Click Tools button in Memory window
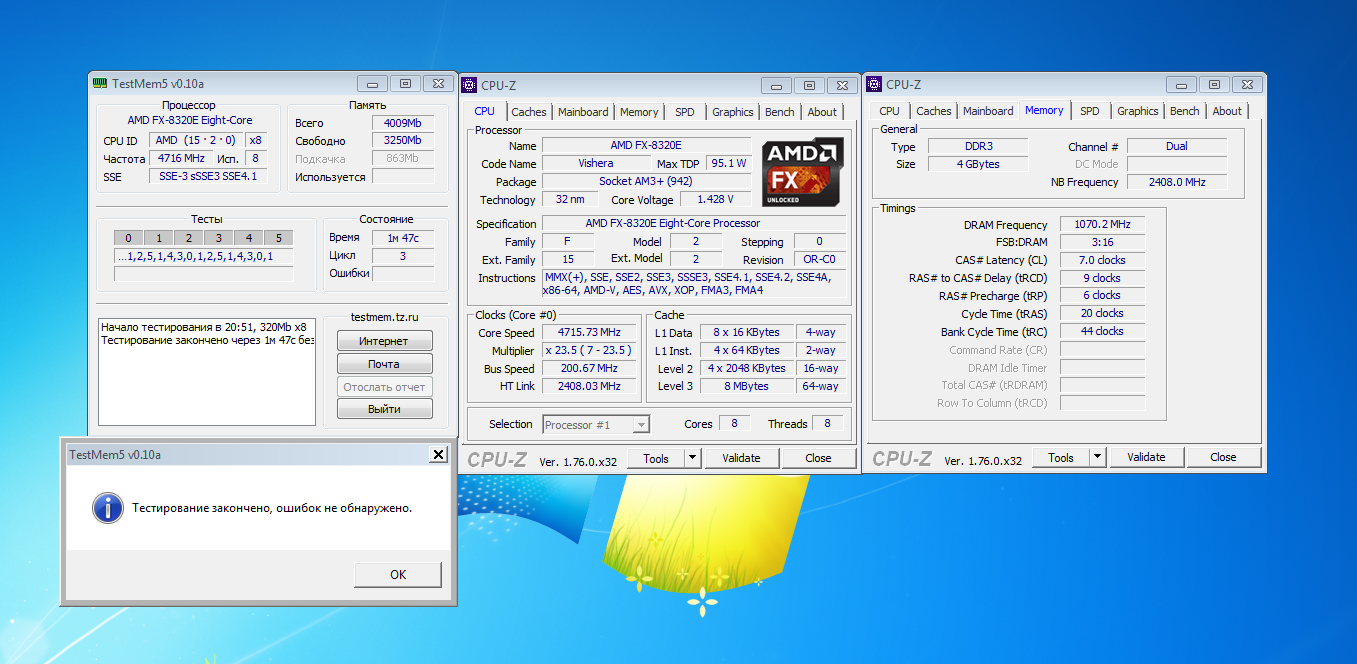 tap(1061, 457)
